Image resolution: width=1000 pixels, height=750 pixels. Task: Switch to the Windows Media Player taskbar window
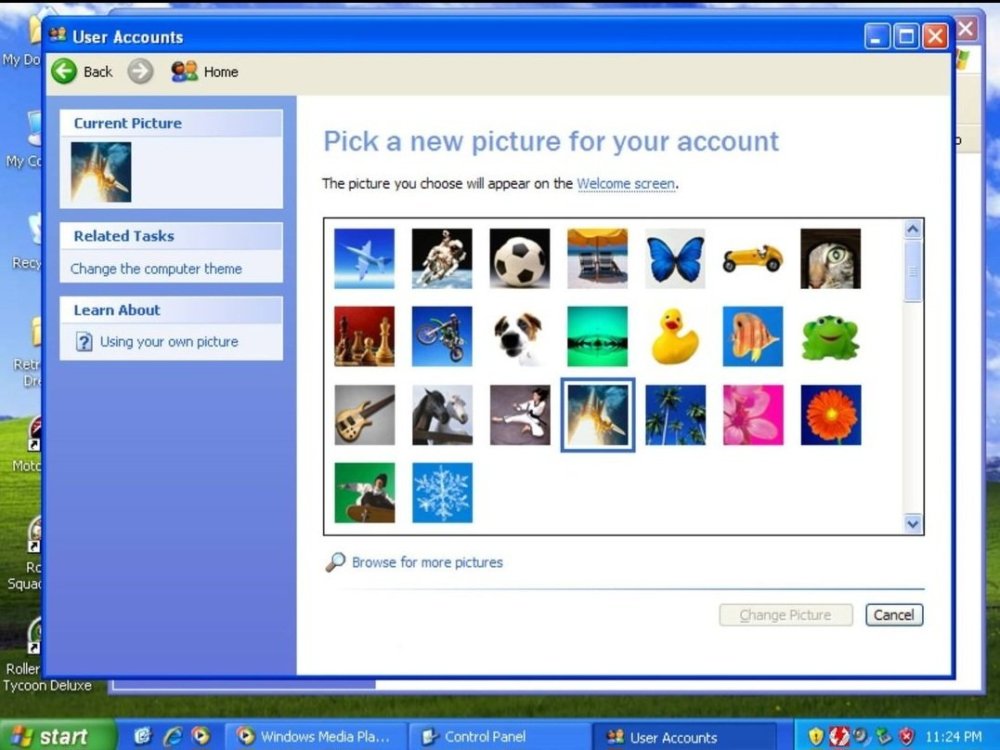coord(315,736)
